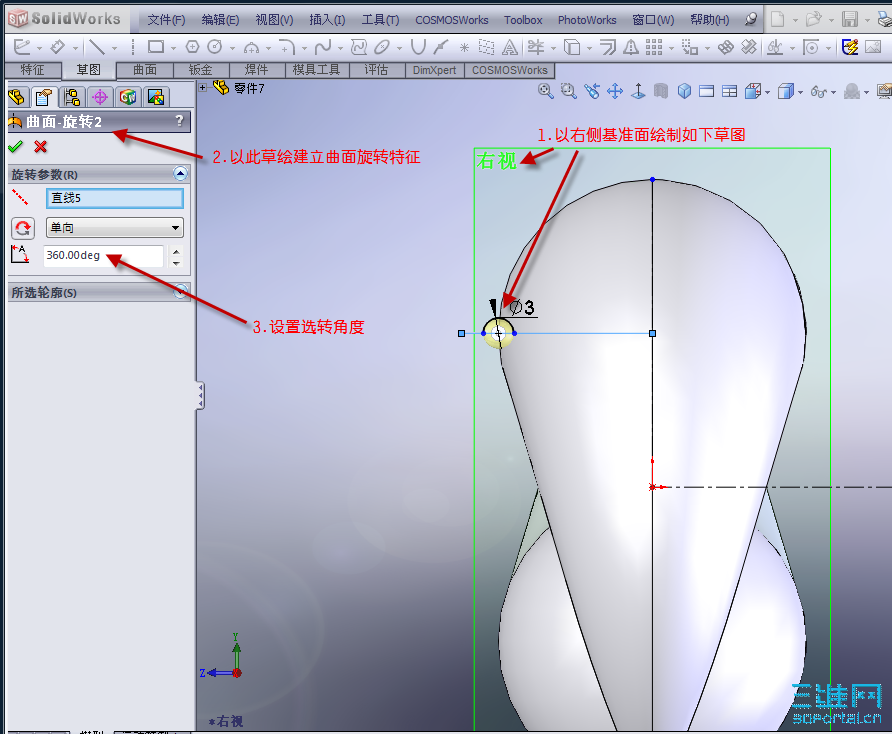Click the Previous View icon
Screen dimensions: 892x734
coord(592,91)
